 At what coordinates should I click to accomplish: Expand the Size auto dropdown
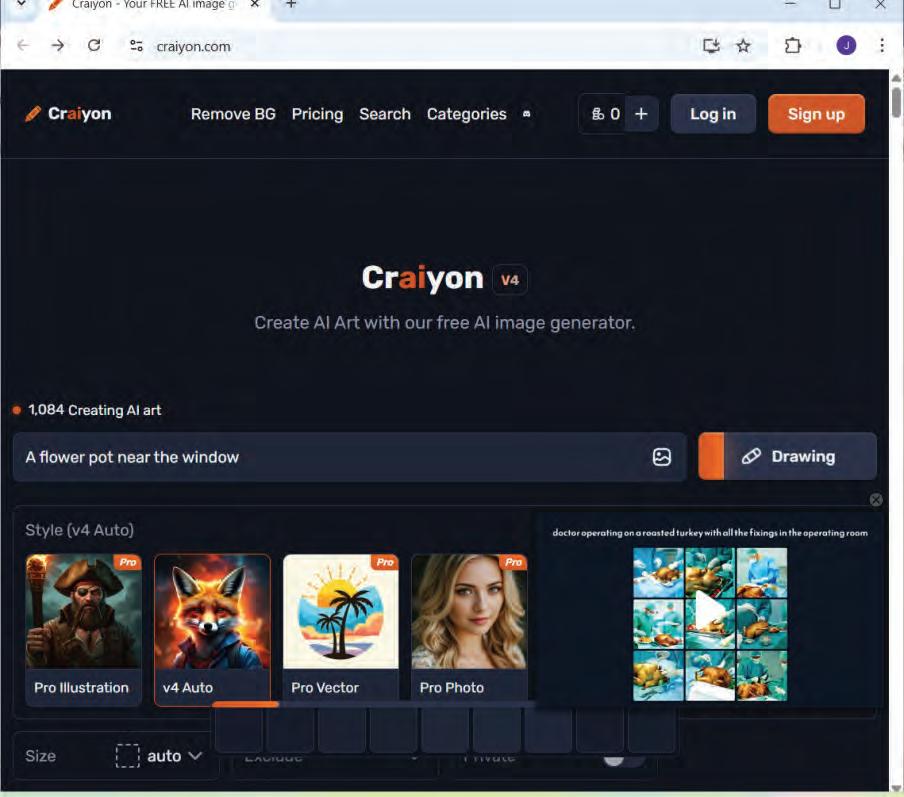tap(159, 755)
